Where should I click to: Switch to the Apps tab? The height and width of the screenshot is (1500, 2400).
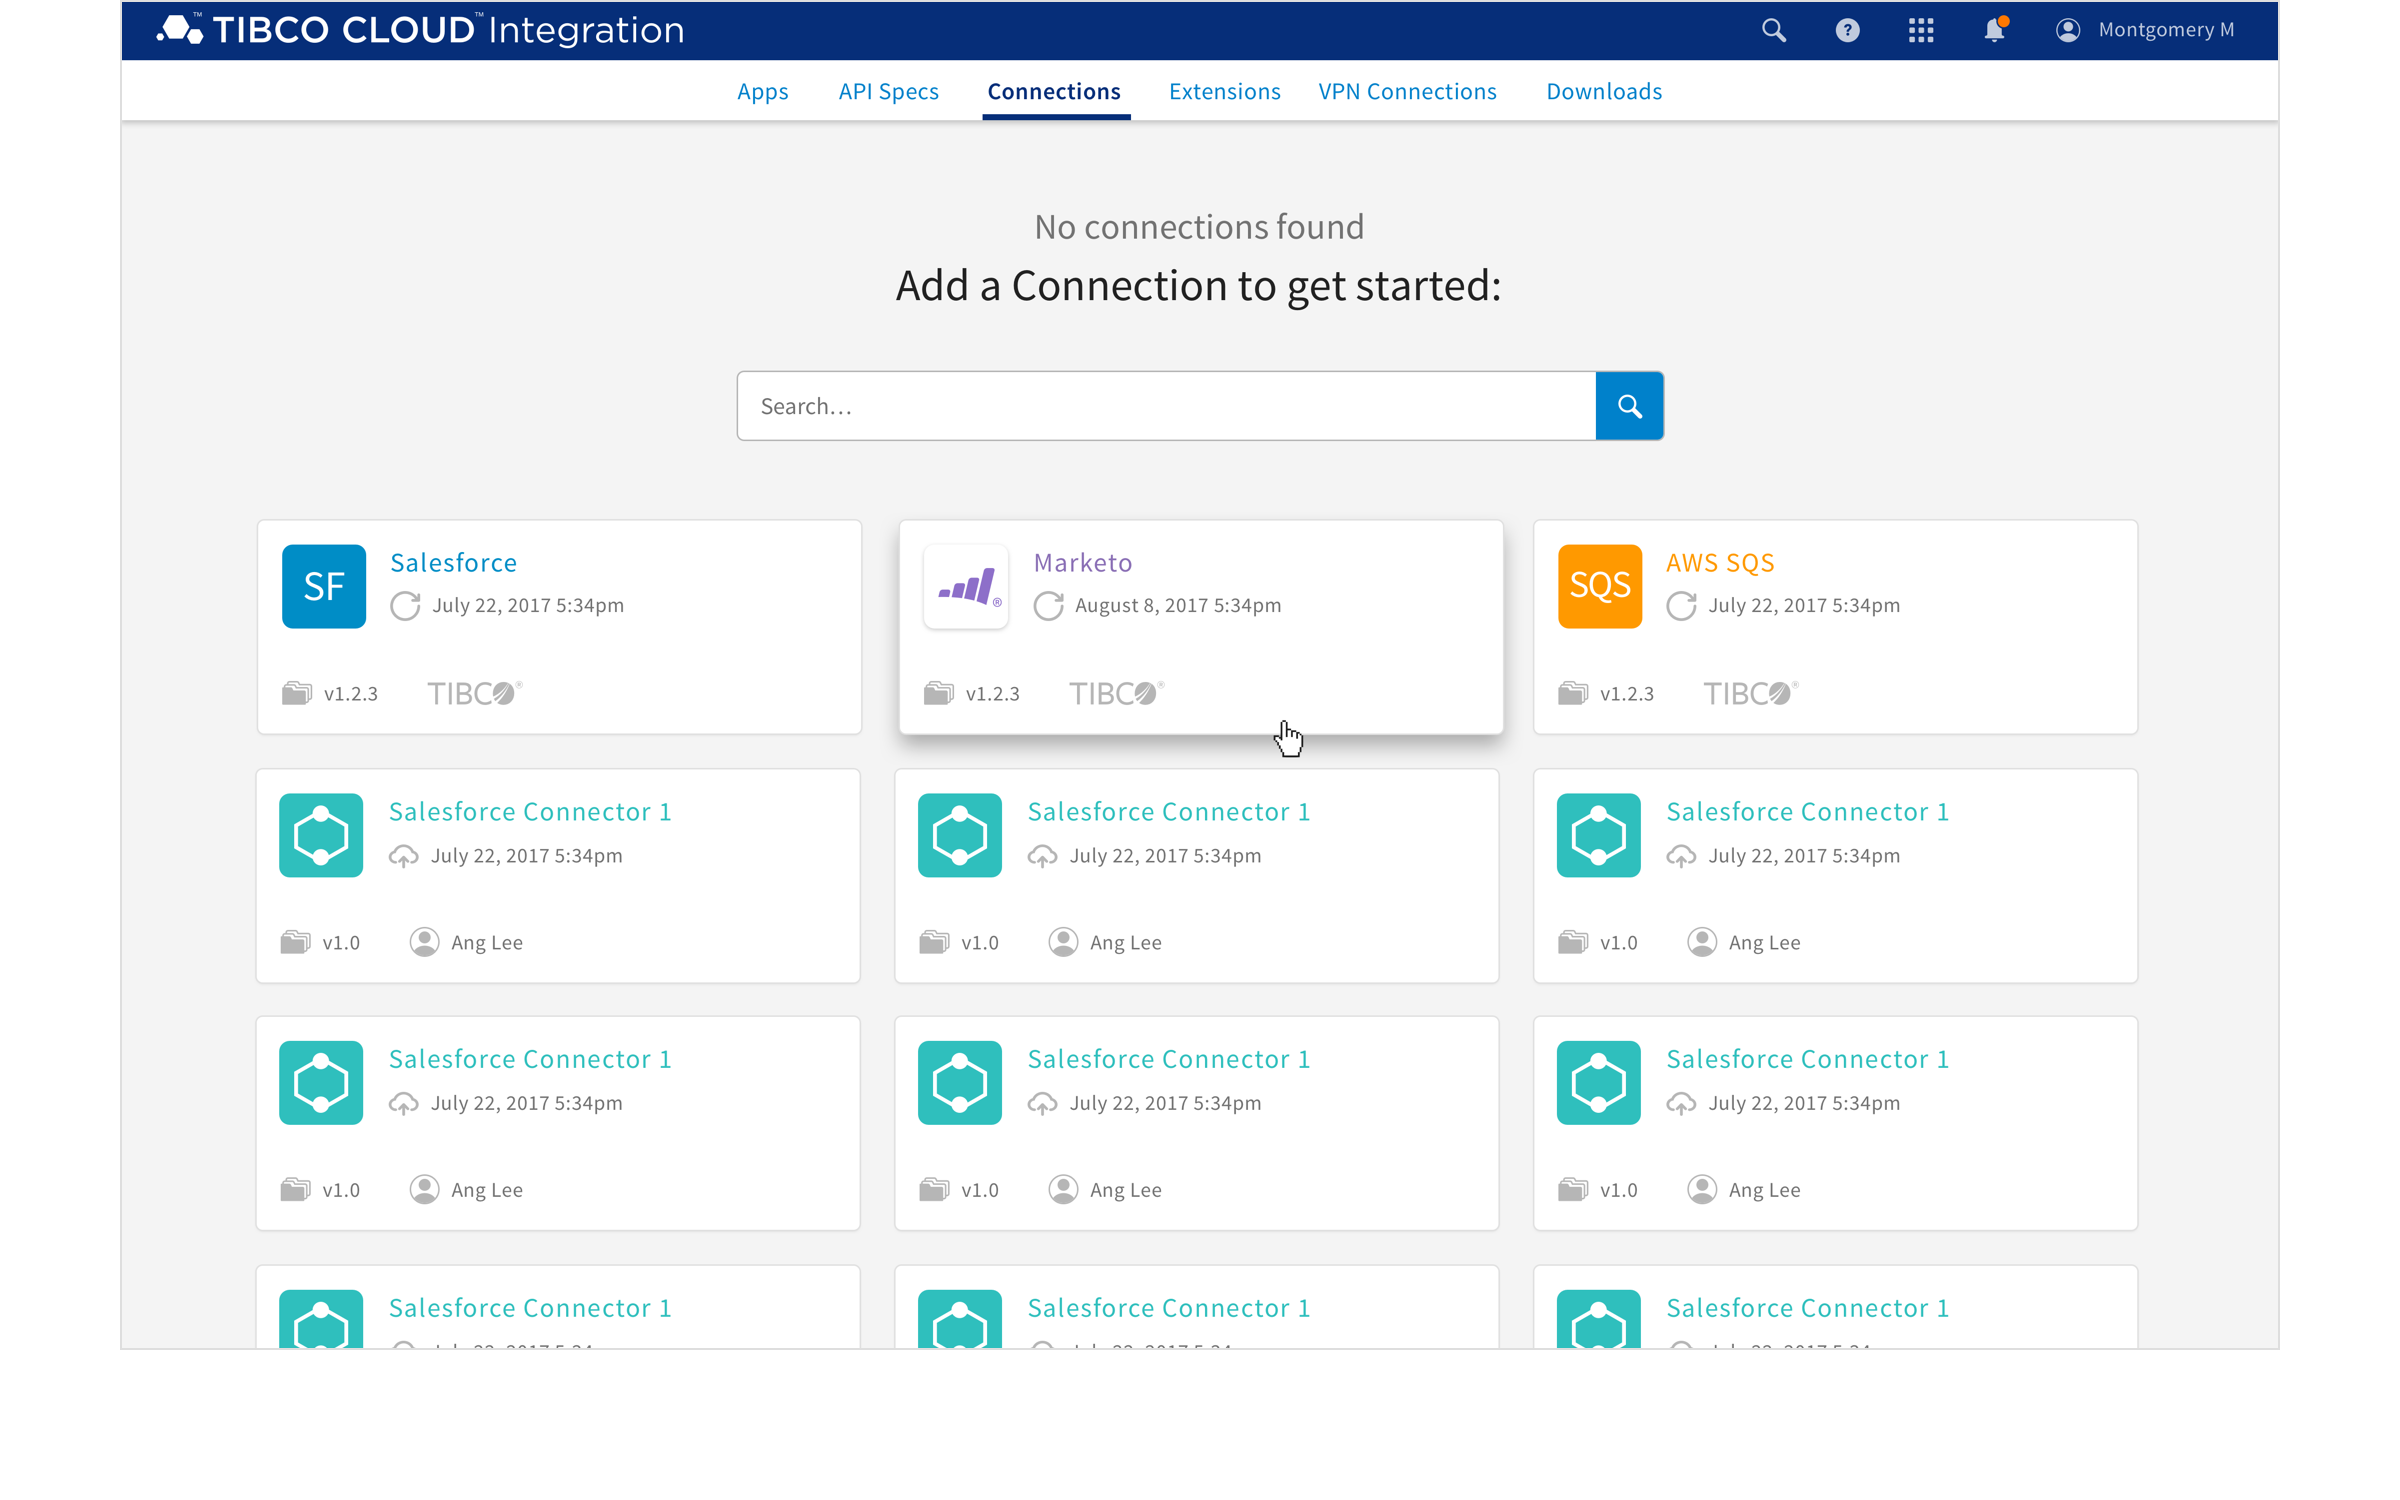[x=763, y=91]
